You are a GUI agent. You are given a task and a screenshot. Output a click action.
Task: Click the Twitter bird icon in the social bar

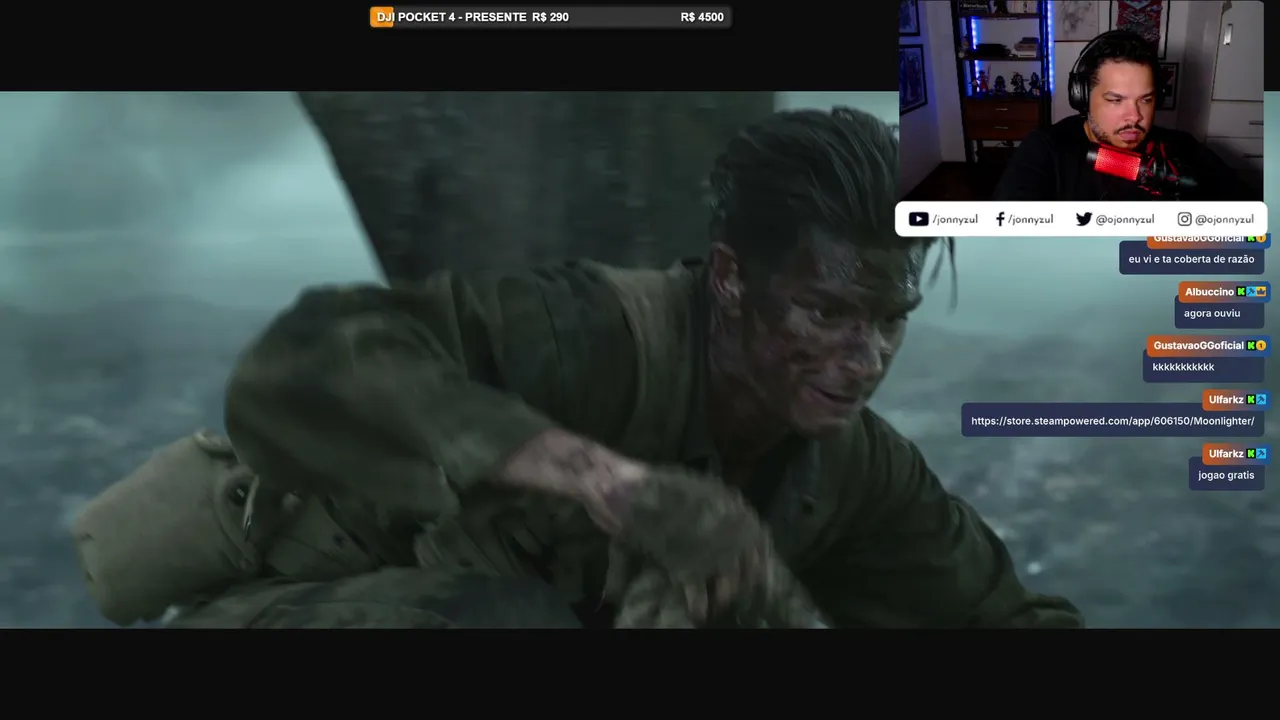tap(1084, 219)
